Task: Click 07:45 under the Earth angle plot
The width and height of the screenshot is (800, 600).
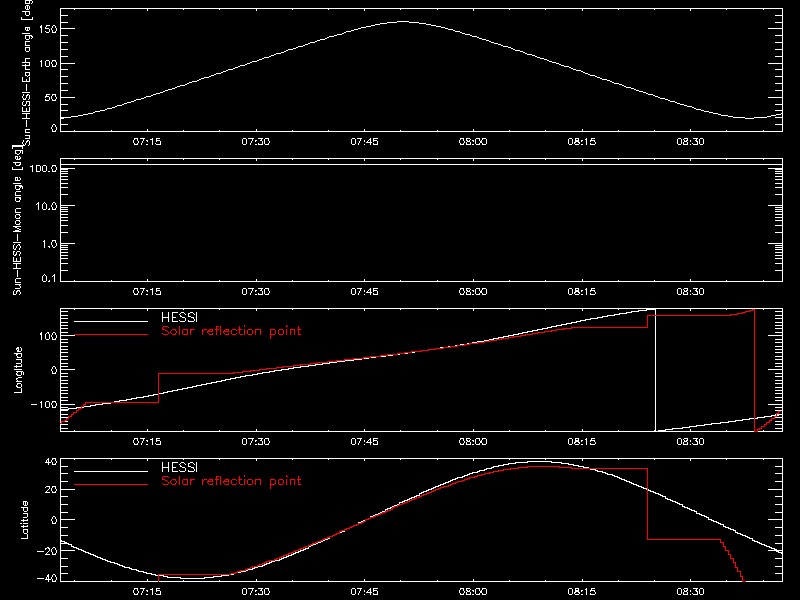Action: tap(364, 142)
